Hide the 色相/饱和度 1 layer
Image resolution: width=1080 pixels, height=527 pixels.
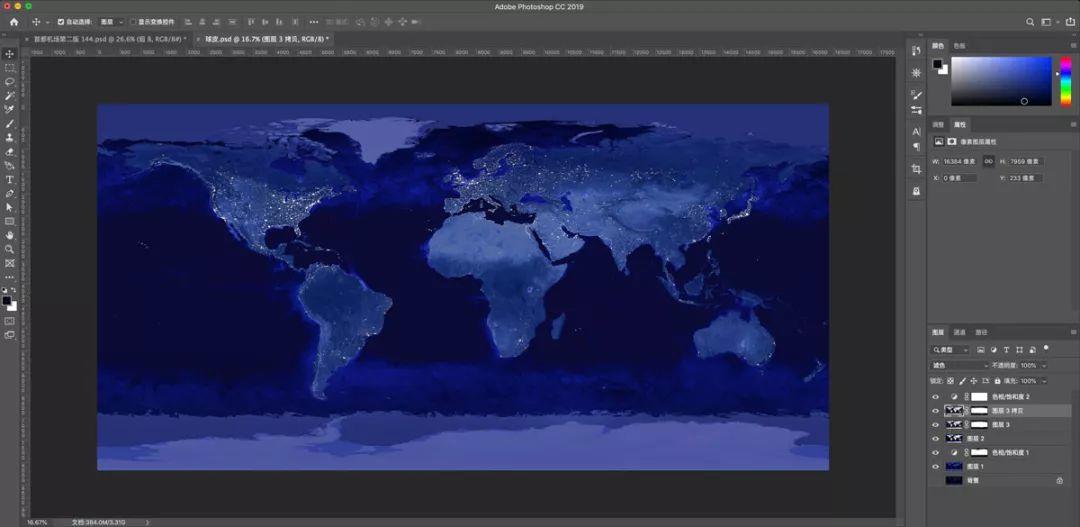click(935, 453)
